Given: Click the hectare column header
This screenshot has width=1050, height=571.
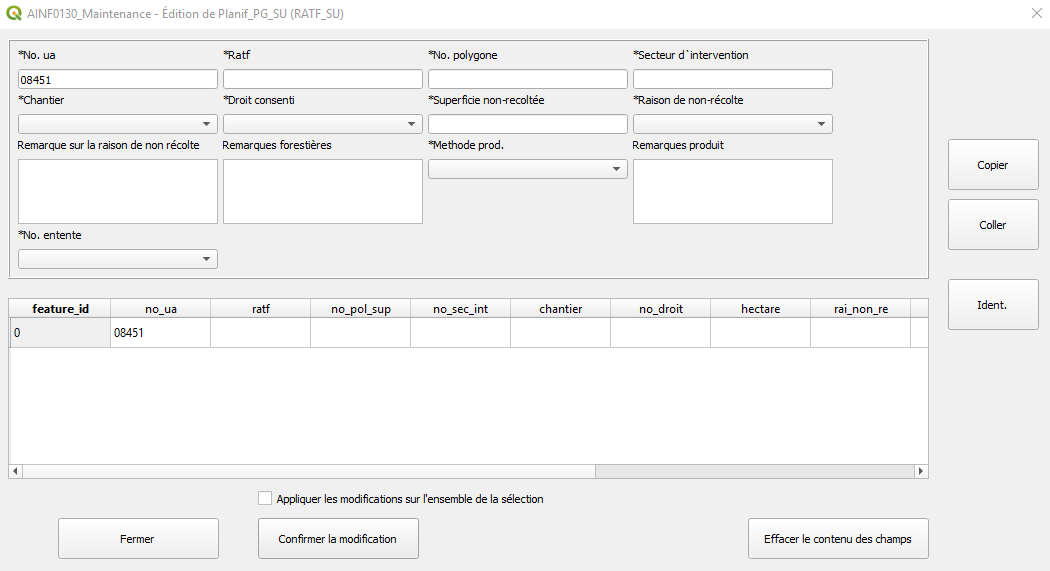Looking at the screenshot, I should [760, 309].
